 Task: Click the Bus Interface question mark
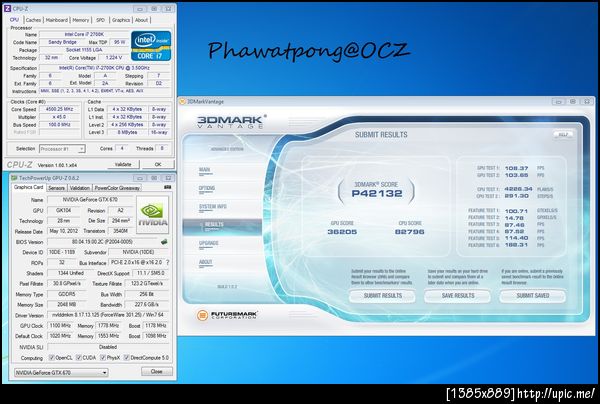tap(167, 263)
